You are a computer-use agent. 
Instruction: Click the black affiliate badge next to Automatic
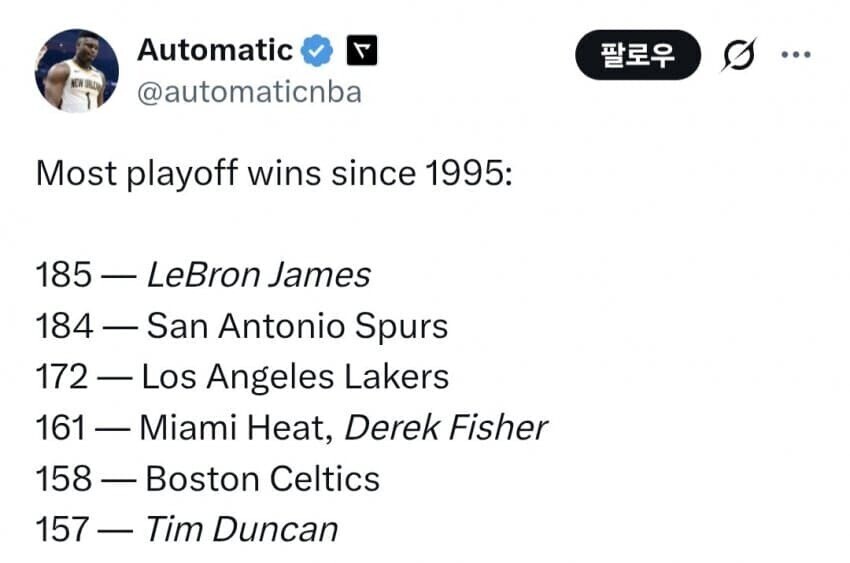361,51
